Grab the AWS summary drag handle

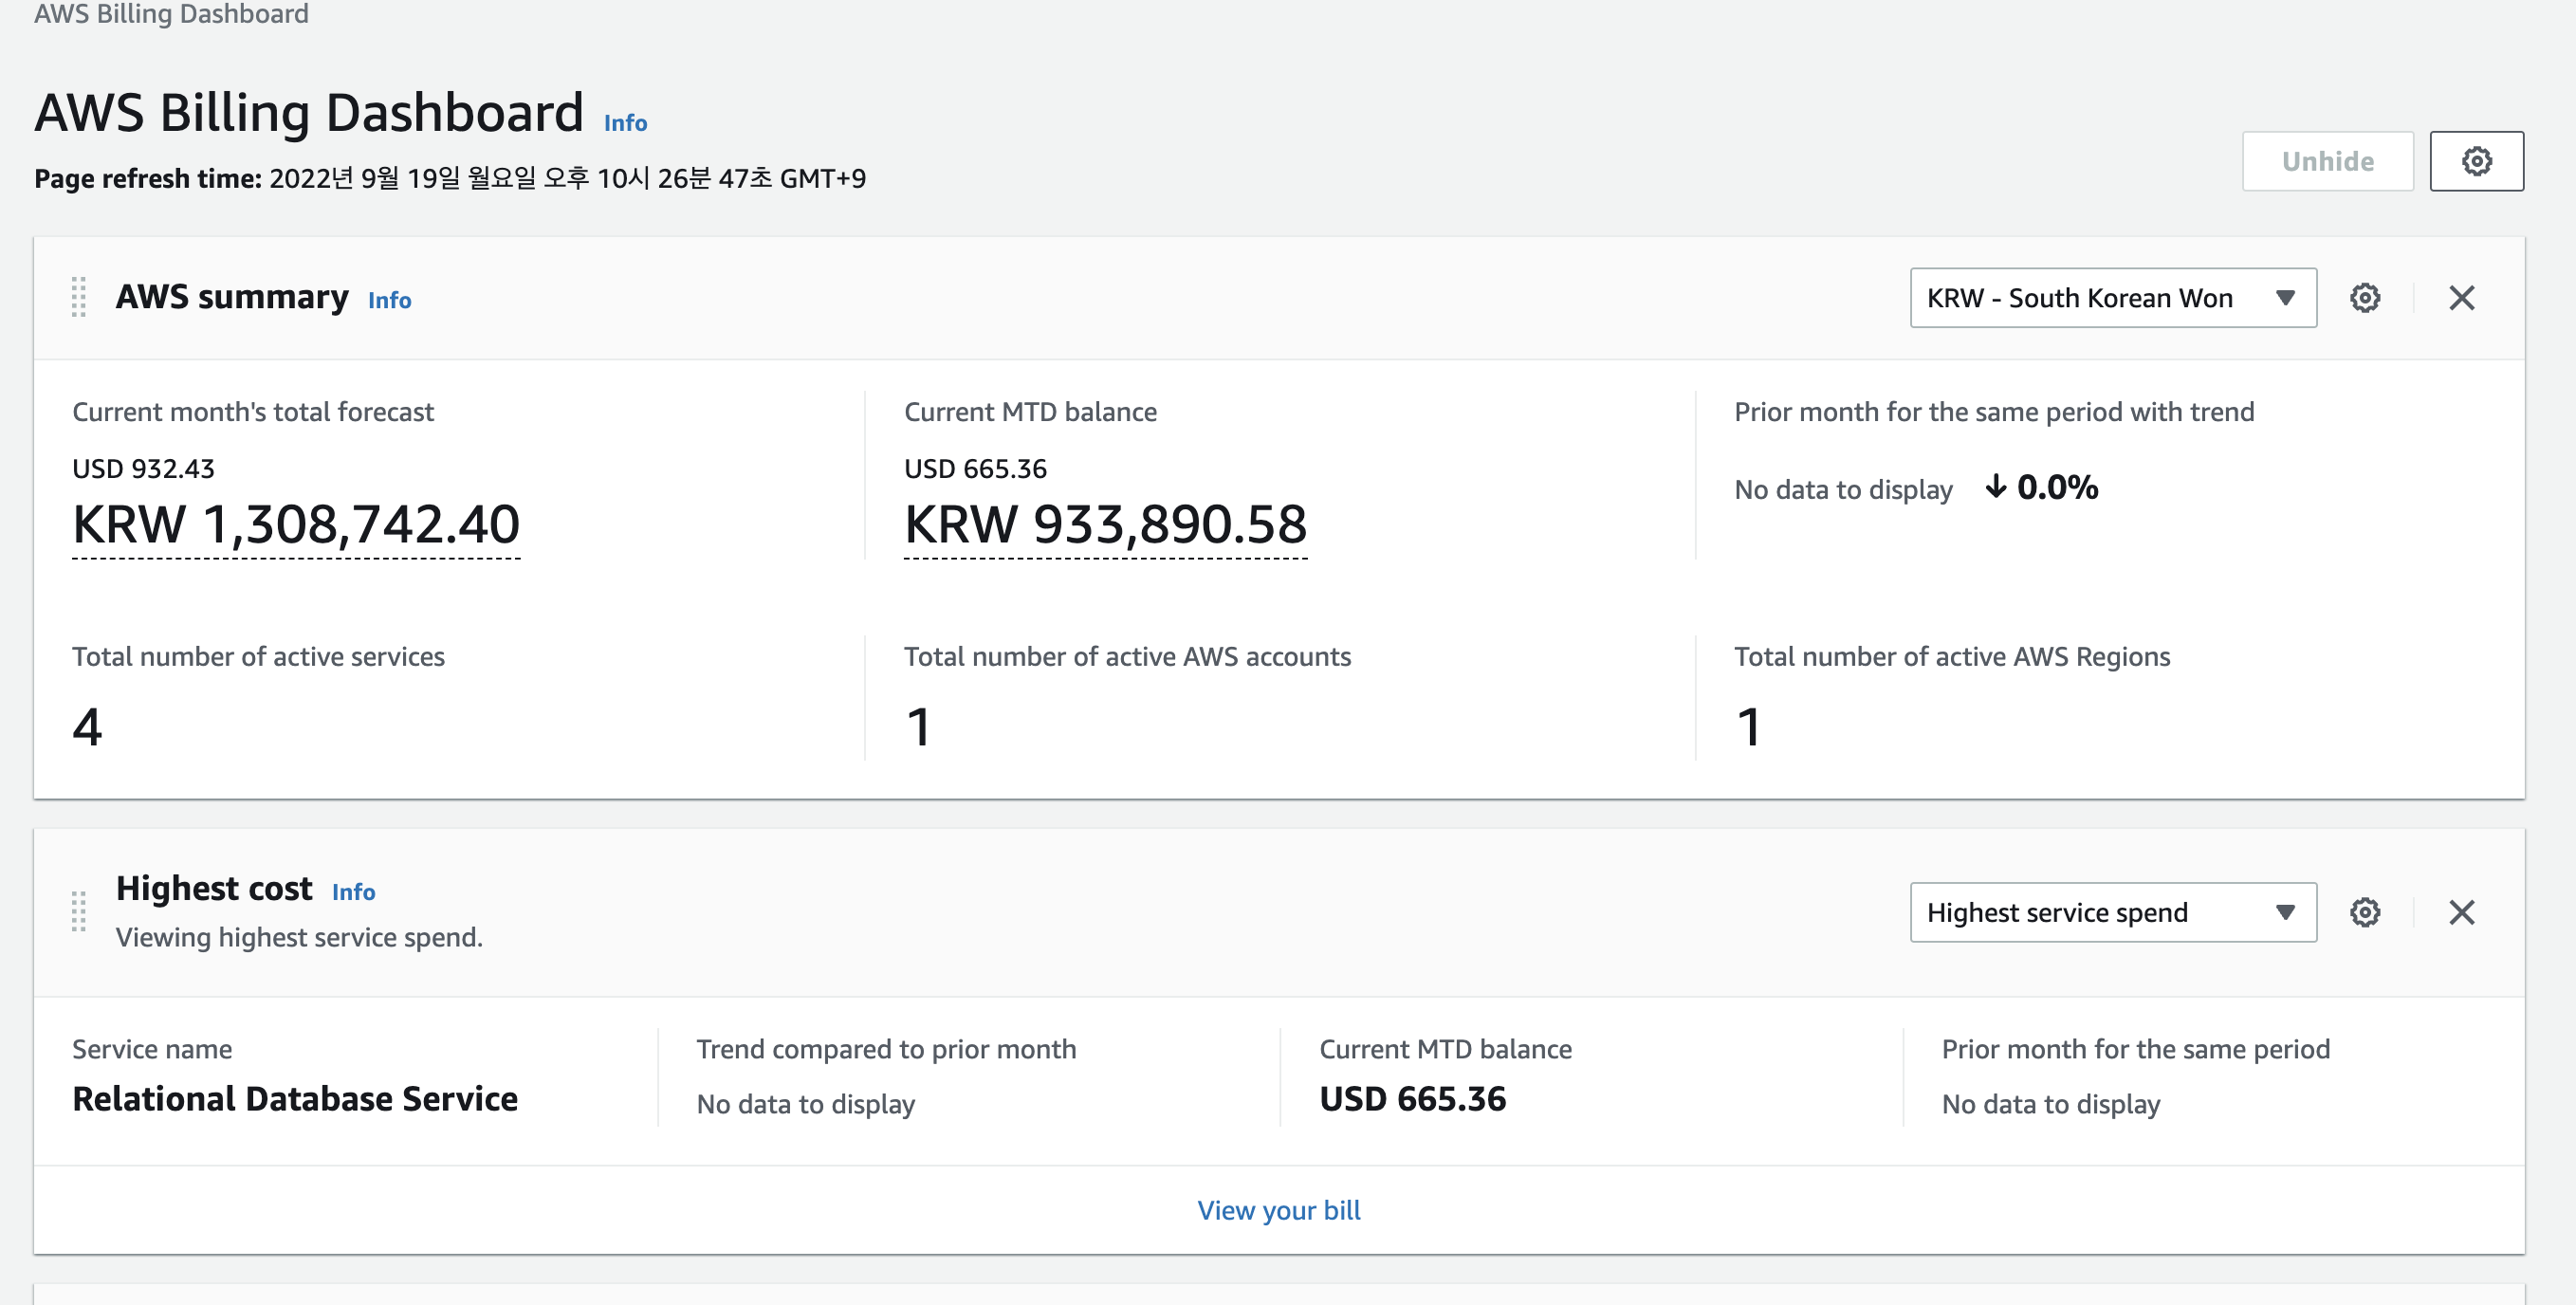point(79,297)
